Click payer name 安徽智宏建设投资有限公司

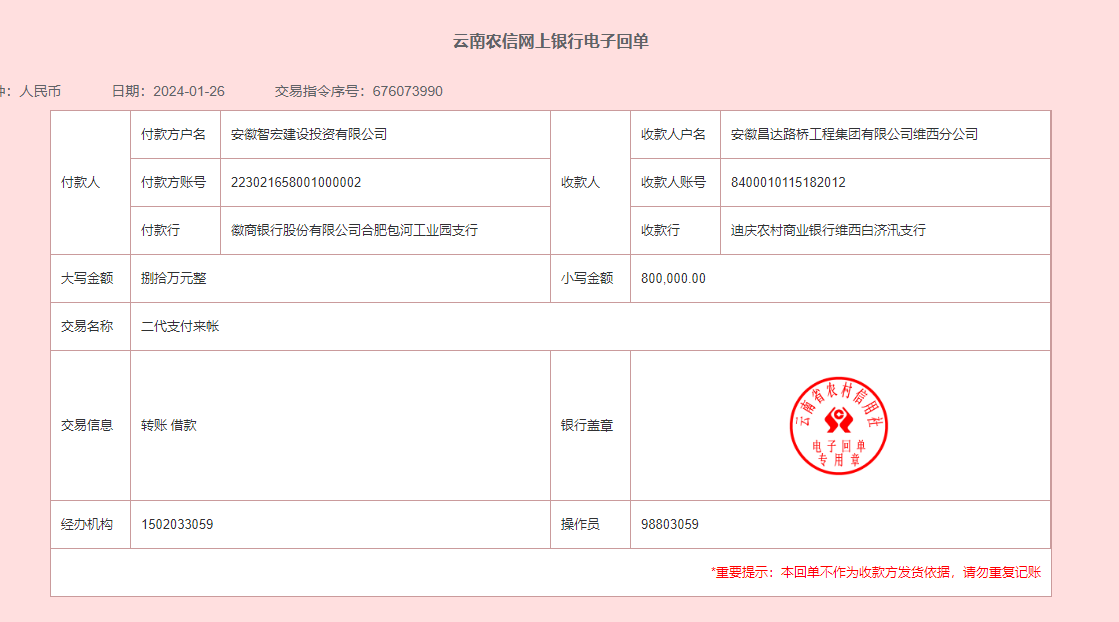(308, 134)
